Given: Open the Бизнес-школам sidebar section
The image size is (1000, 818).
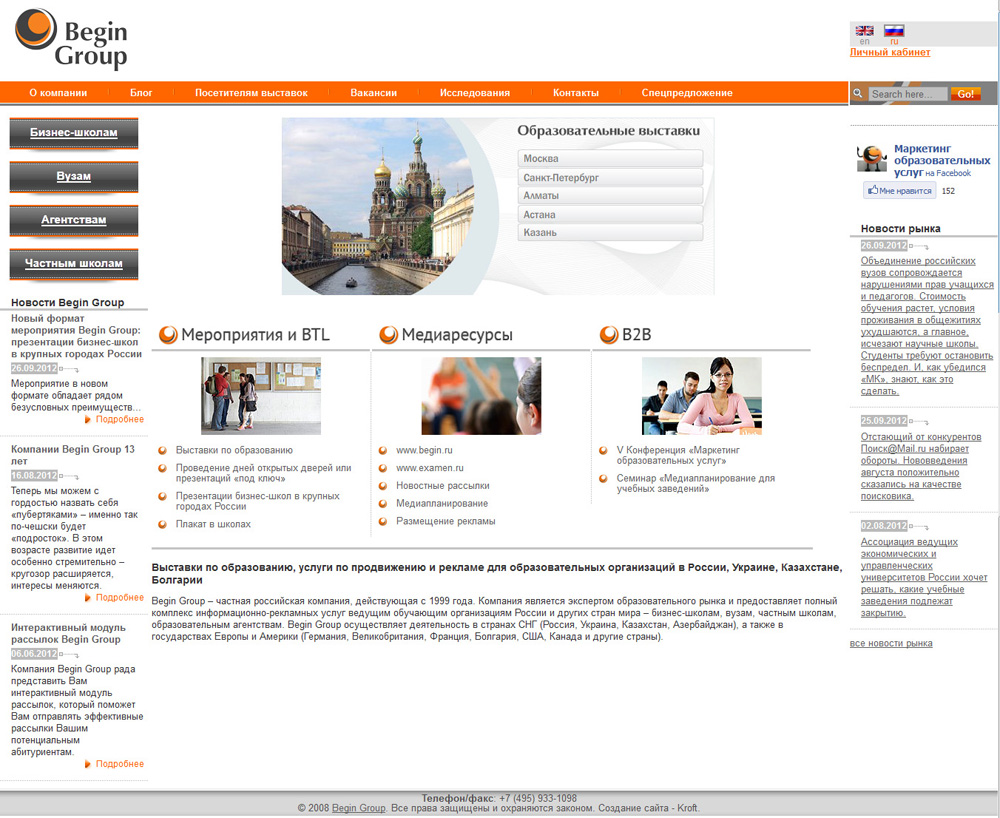Looking at the screenshot, I should click(x=74, y=133).
